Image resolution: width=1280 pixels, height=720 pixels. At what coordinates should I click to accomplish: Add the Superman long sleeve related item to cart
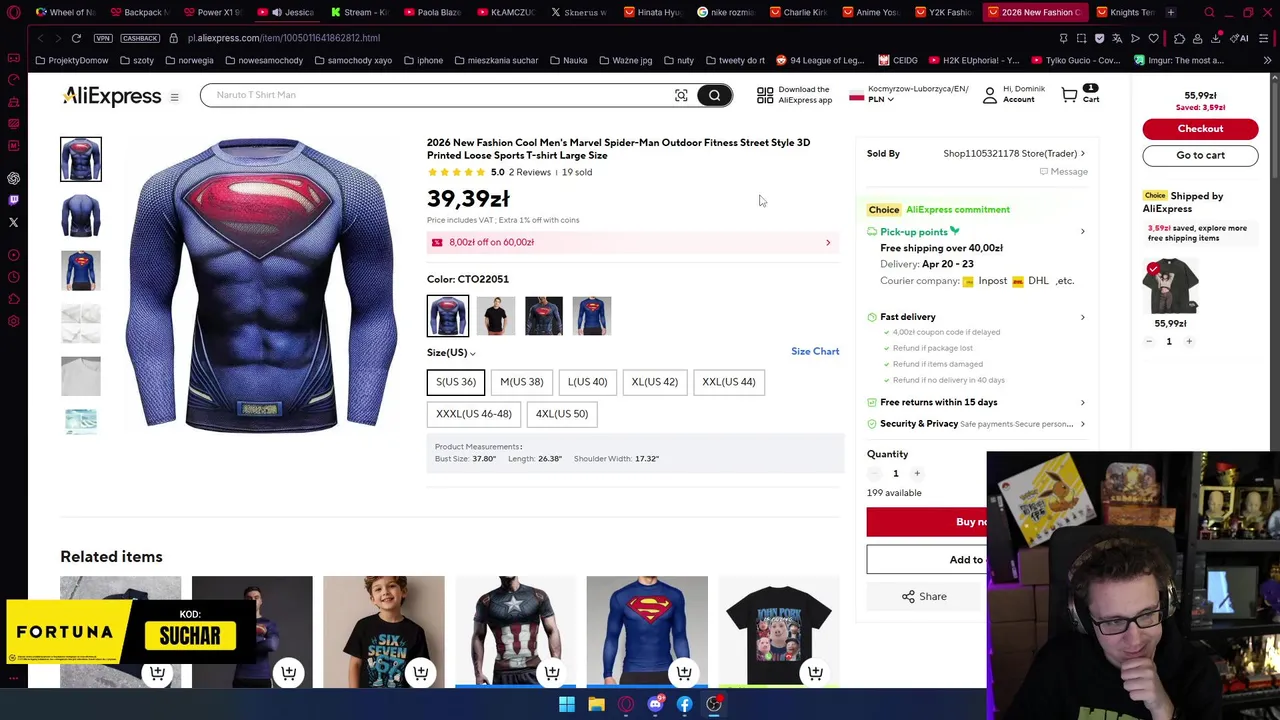(684, 673)
